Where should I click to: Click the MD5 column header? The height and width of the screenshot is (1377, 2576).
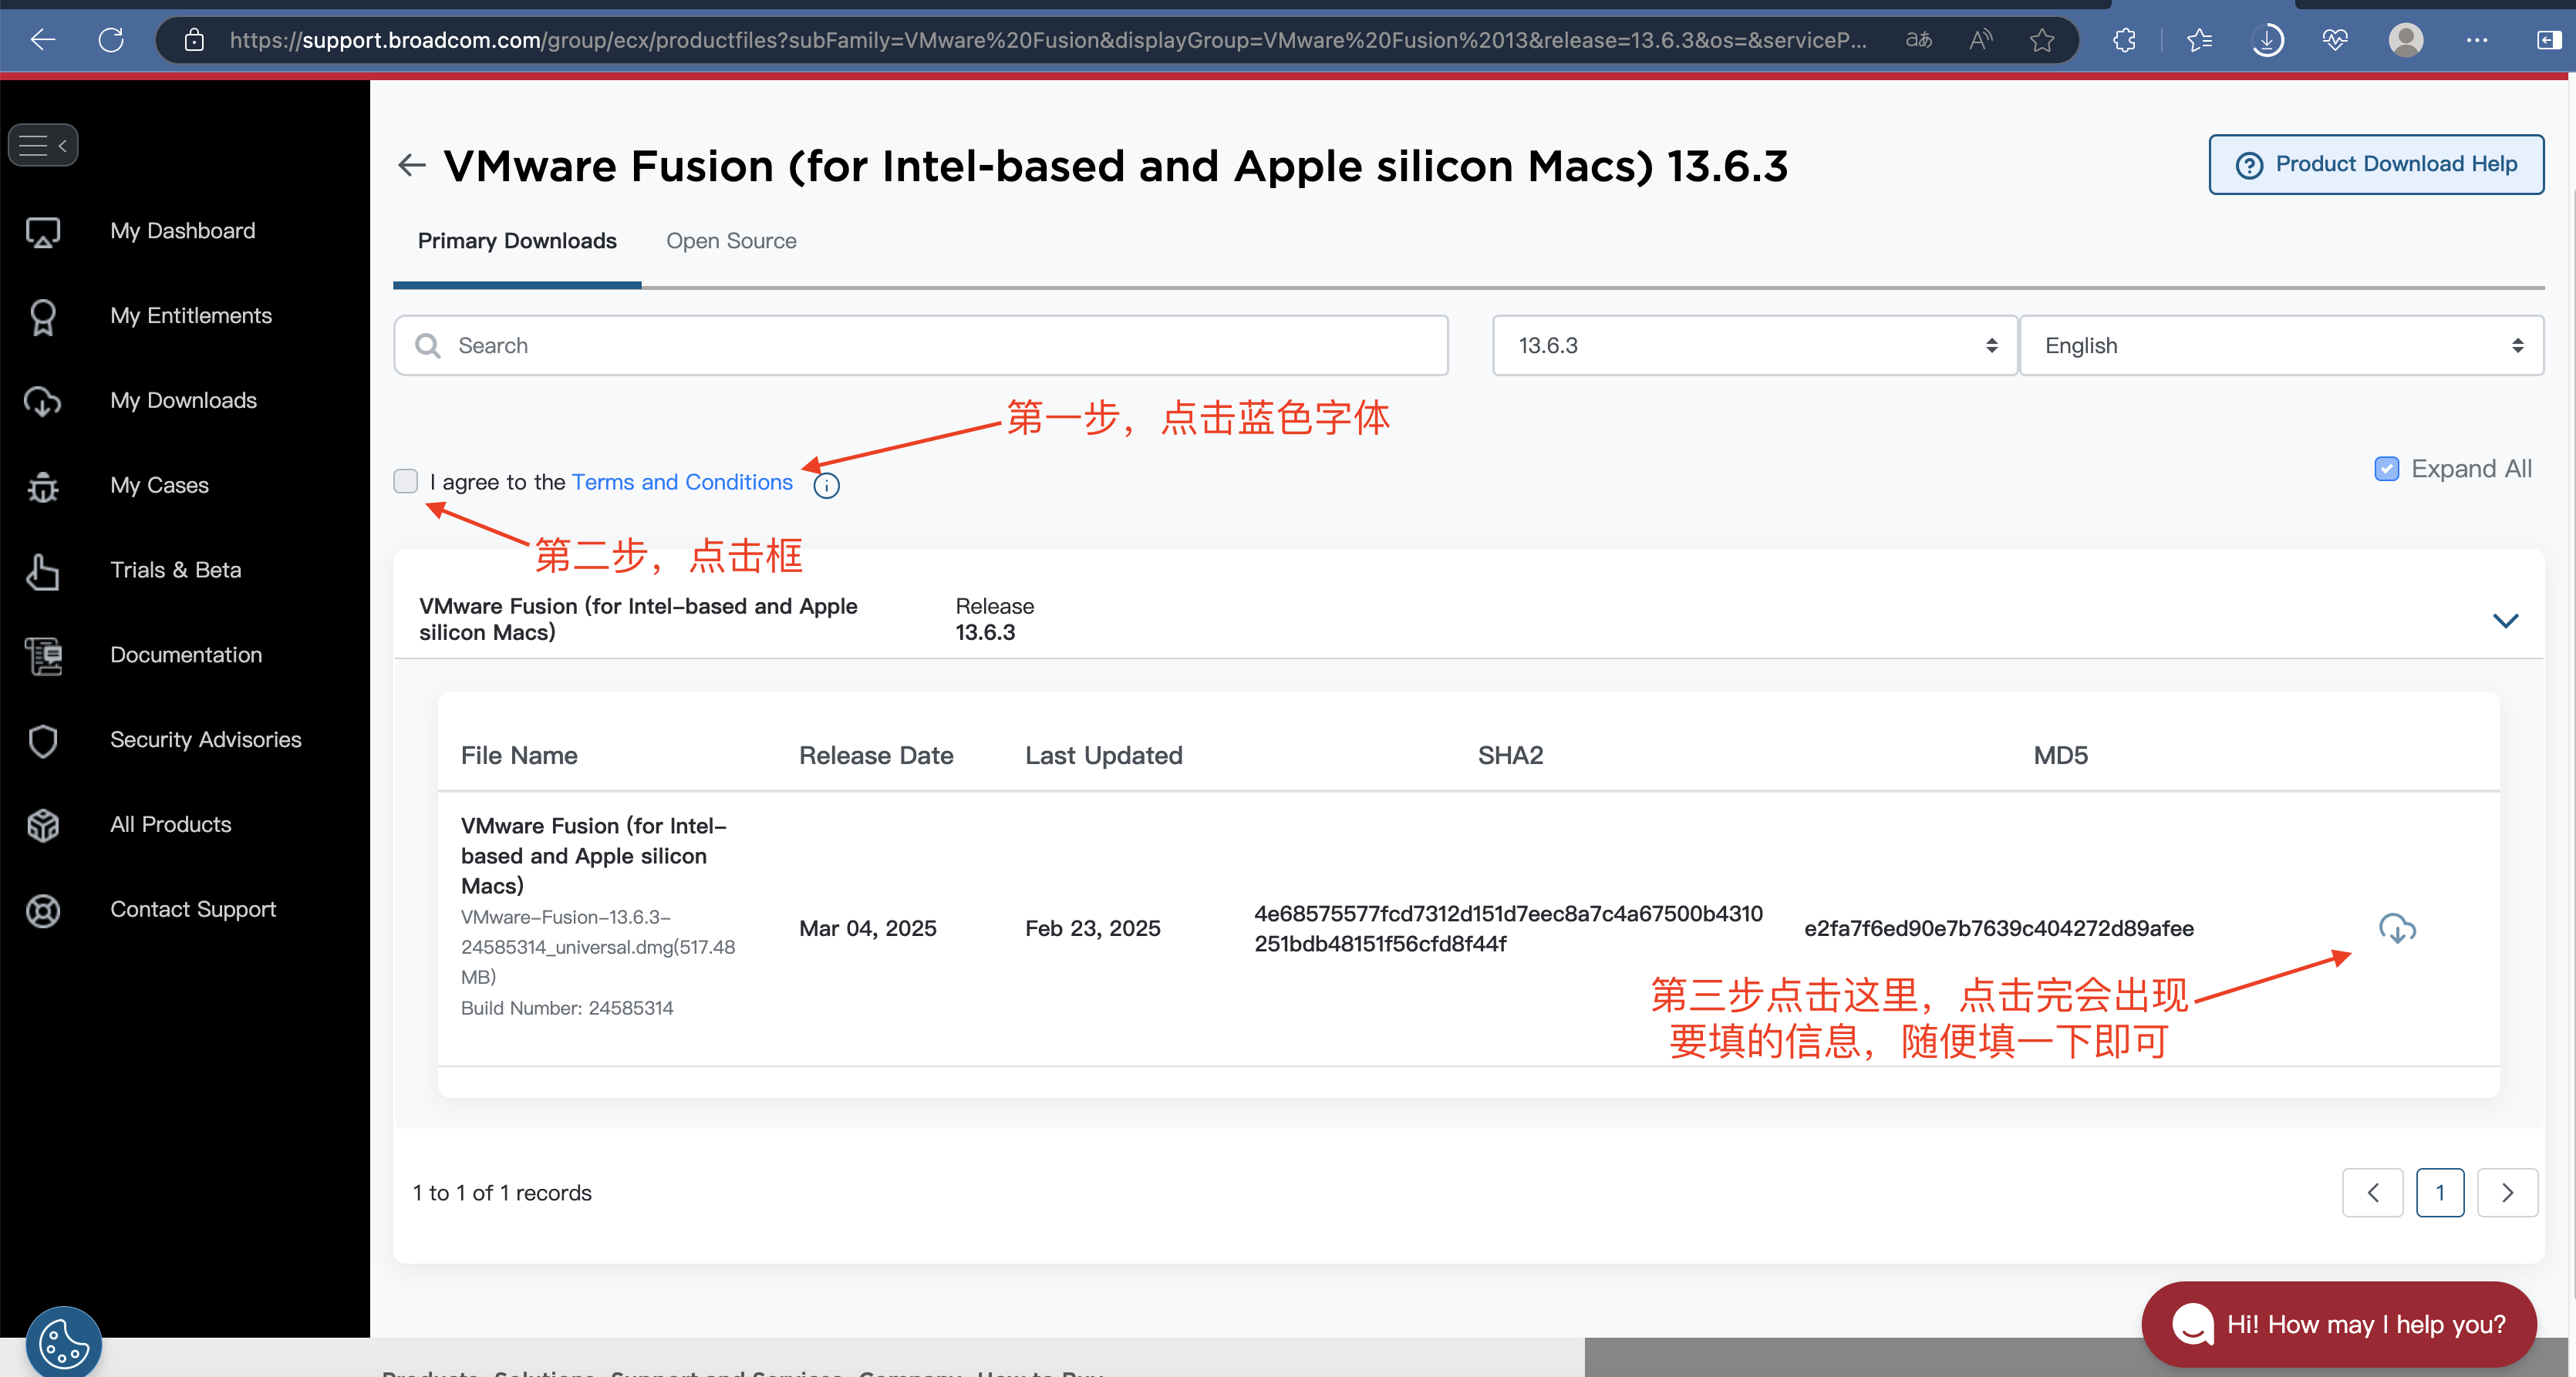tap(2060, 756)
